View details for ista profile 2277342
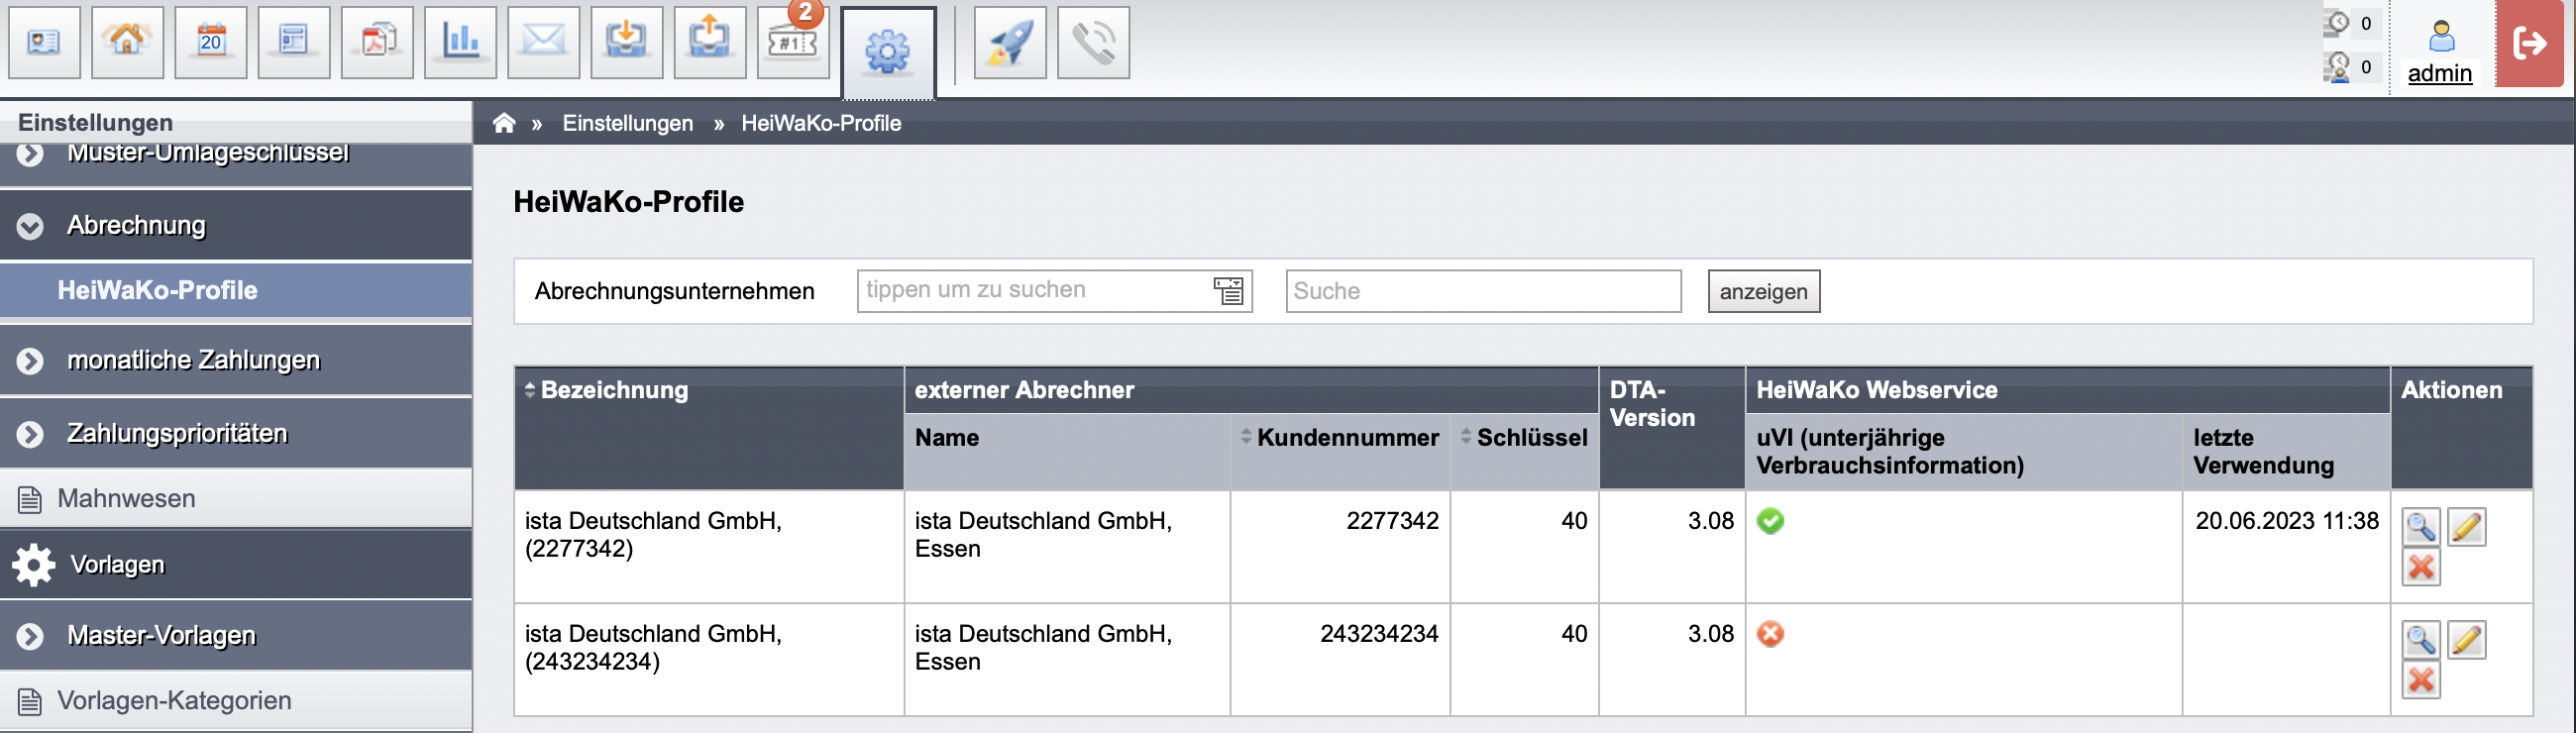Viewport: 2576px width, 733px height. (x=2421, y=527)
